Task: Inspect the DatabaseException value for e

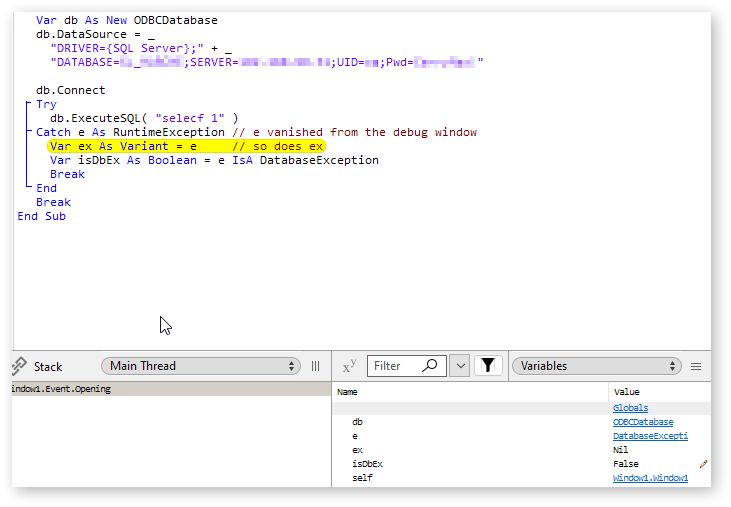Action: pos(650,436)
